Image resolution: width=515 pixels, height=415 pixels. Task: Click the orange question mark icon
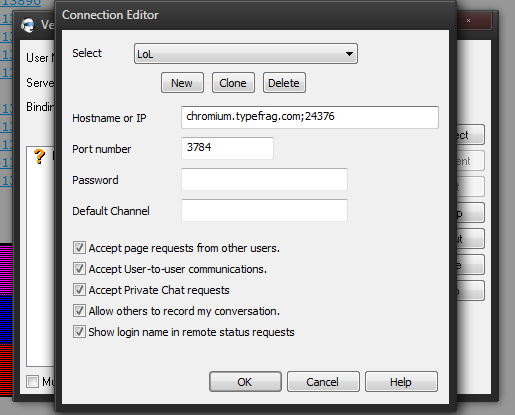pyautogui.click(x=39, y=156)
